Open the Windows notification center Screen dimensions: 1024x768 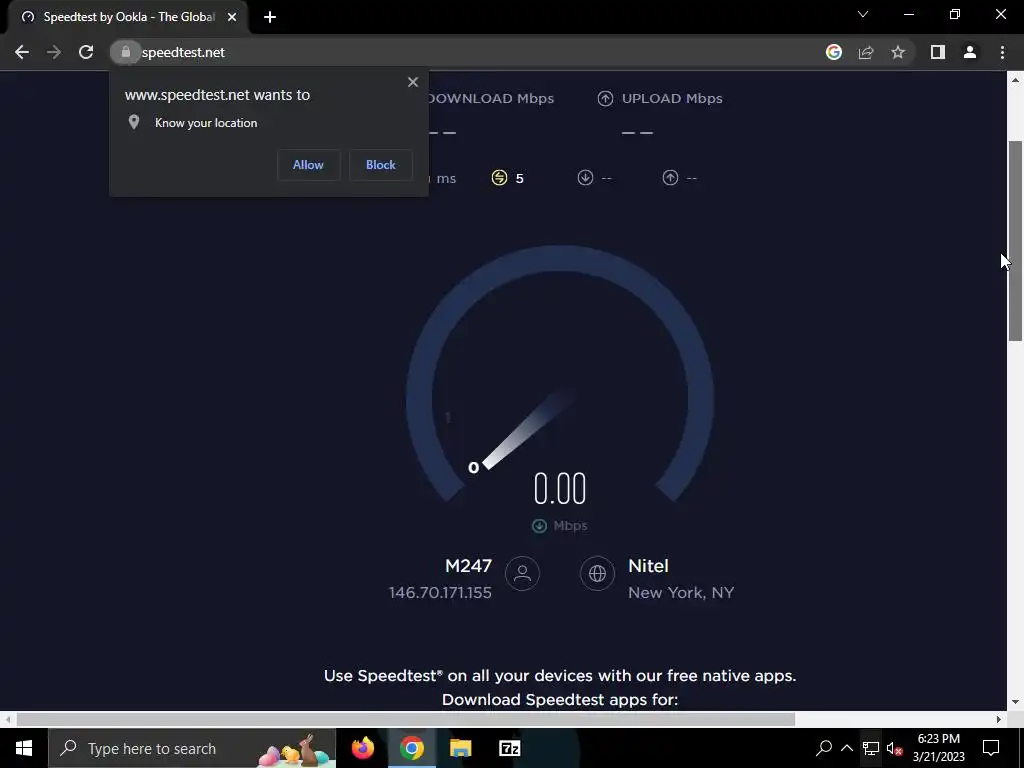[991, 748]
